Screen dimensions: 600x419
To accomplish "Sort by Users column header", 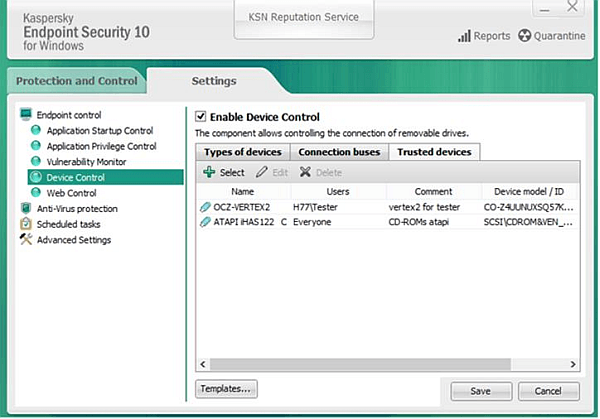I will (x=338, y=191).
